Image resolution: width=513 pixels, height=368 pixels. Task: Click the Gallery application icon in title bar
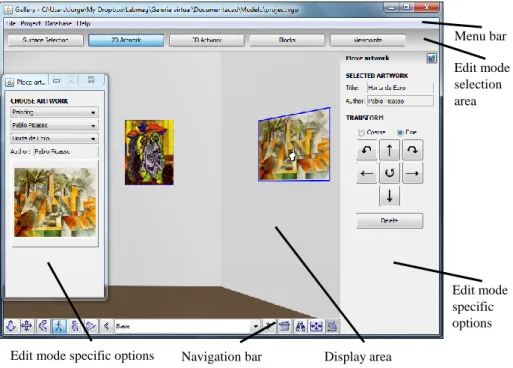8,10
